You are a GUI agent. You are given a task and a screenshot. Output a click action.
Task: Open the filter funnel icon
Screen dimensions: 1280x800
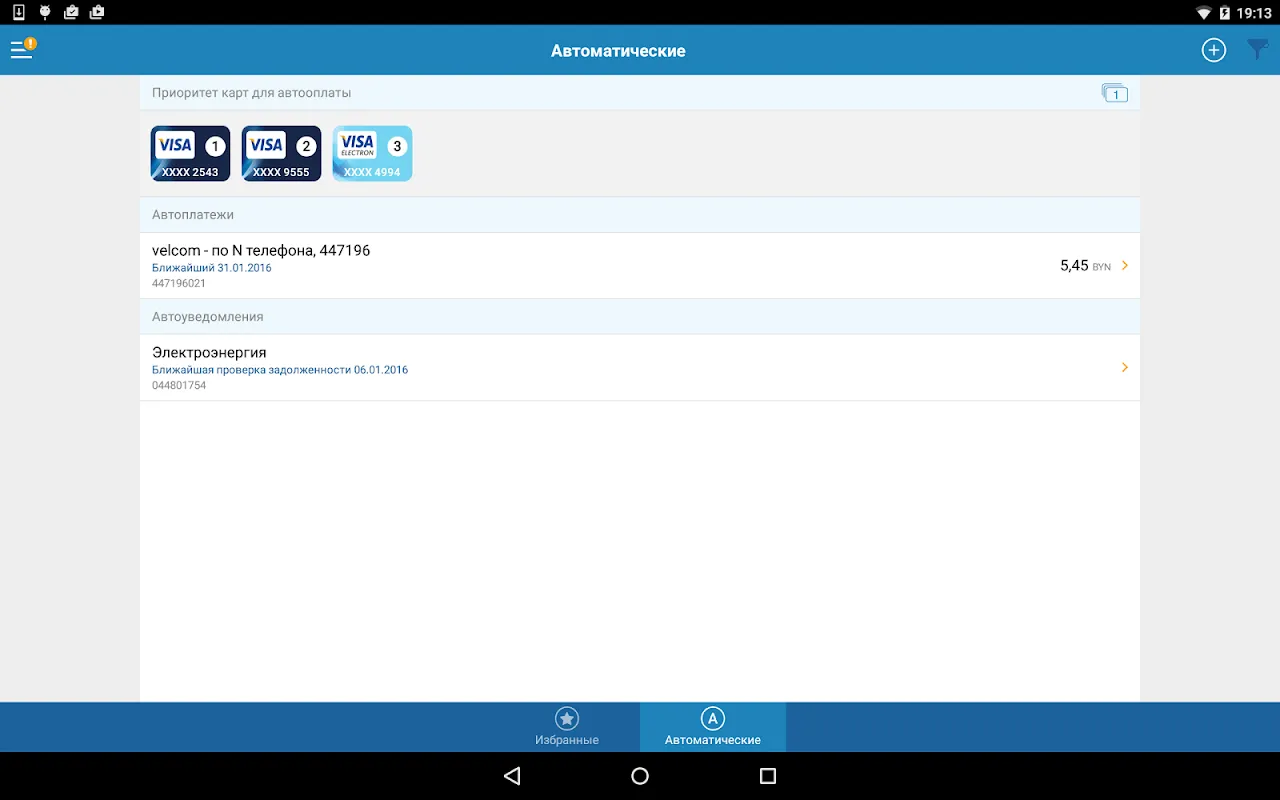1258,50
